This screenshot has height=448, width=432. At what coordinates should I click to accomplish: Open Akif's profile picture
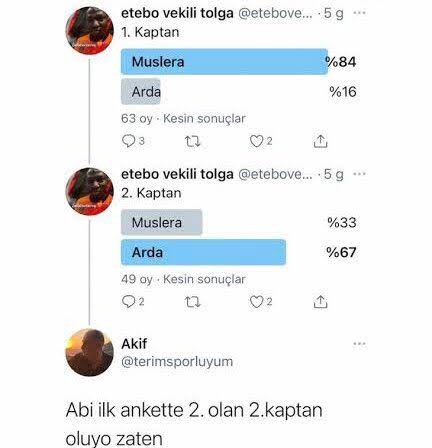[x=89, y=352]
